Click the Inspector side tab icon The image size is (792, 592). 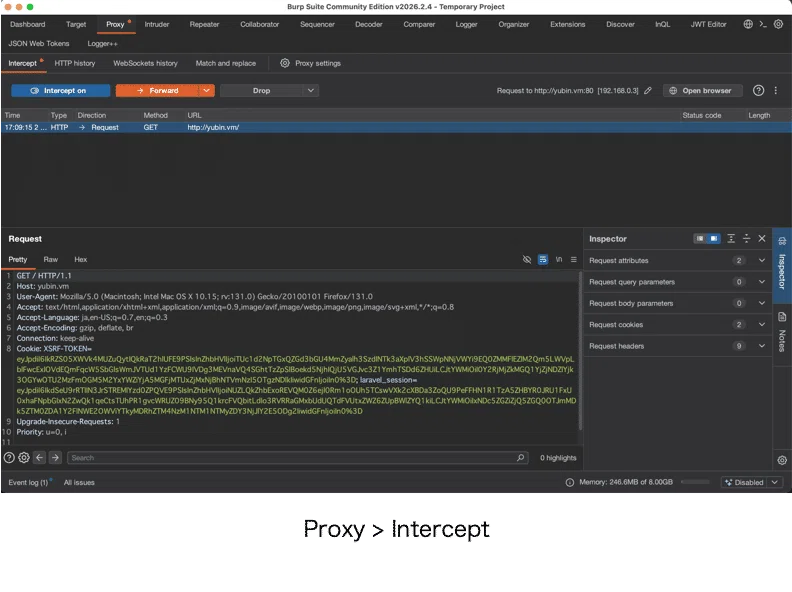(782, 241)
